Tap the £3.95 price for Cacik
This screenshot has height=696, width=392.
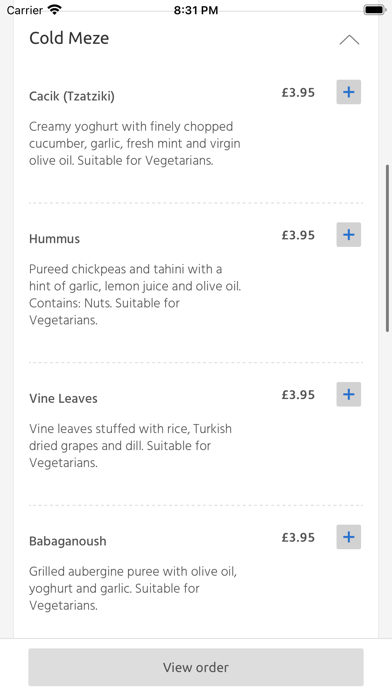(298, 92)
